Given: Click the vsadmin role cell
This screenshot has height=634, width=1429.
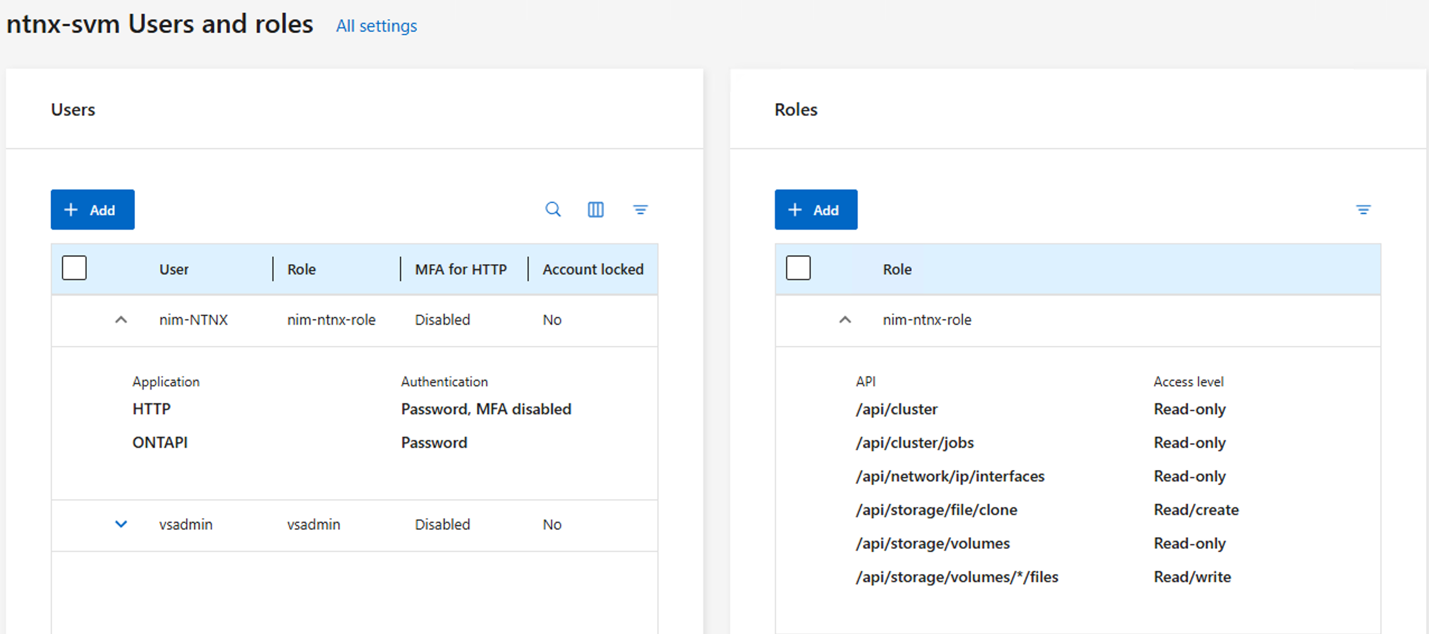Looking at the screenshot, I should coord(314,524).
